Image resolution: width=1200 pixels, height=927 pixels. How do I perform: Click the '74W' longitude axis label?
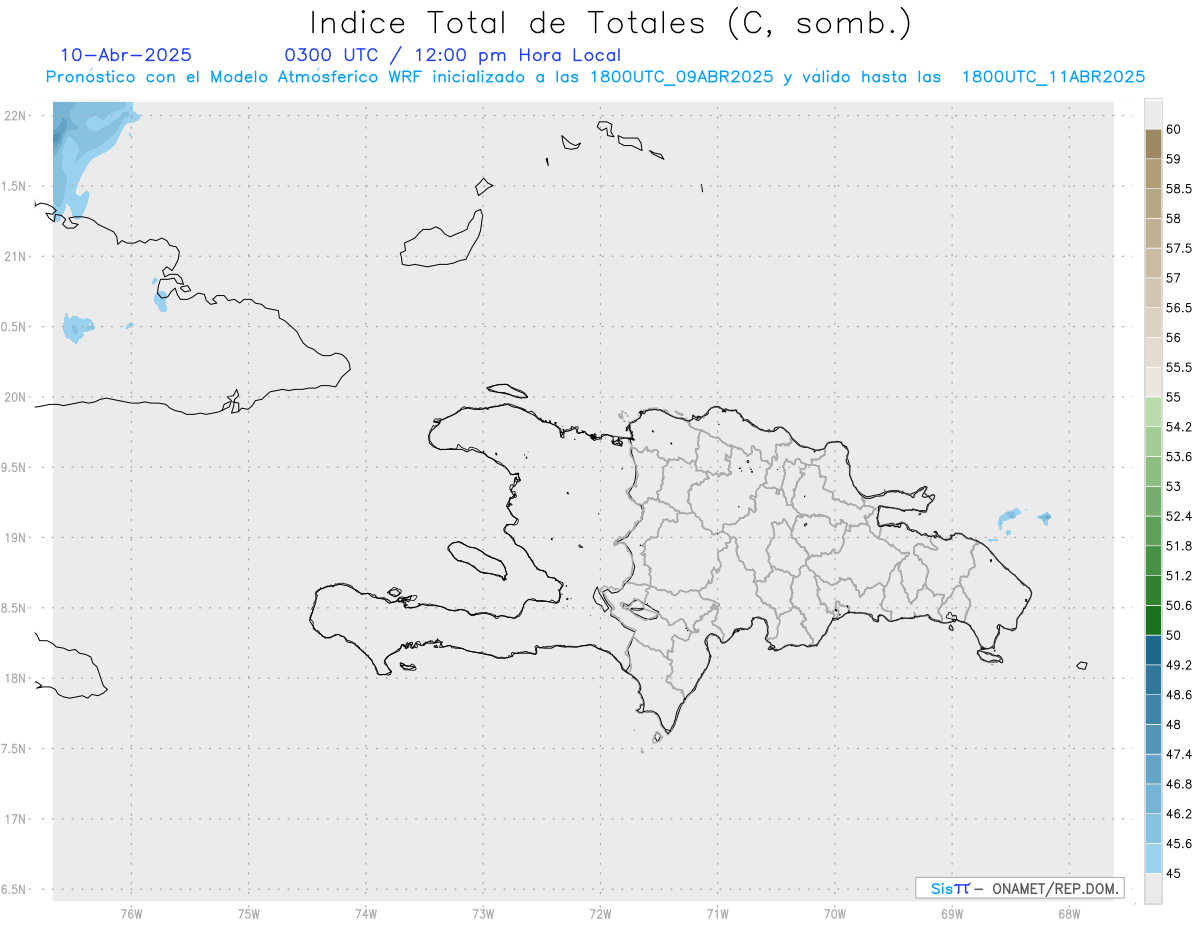tap(365, 913)
